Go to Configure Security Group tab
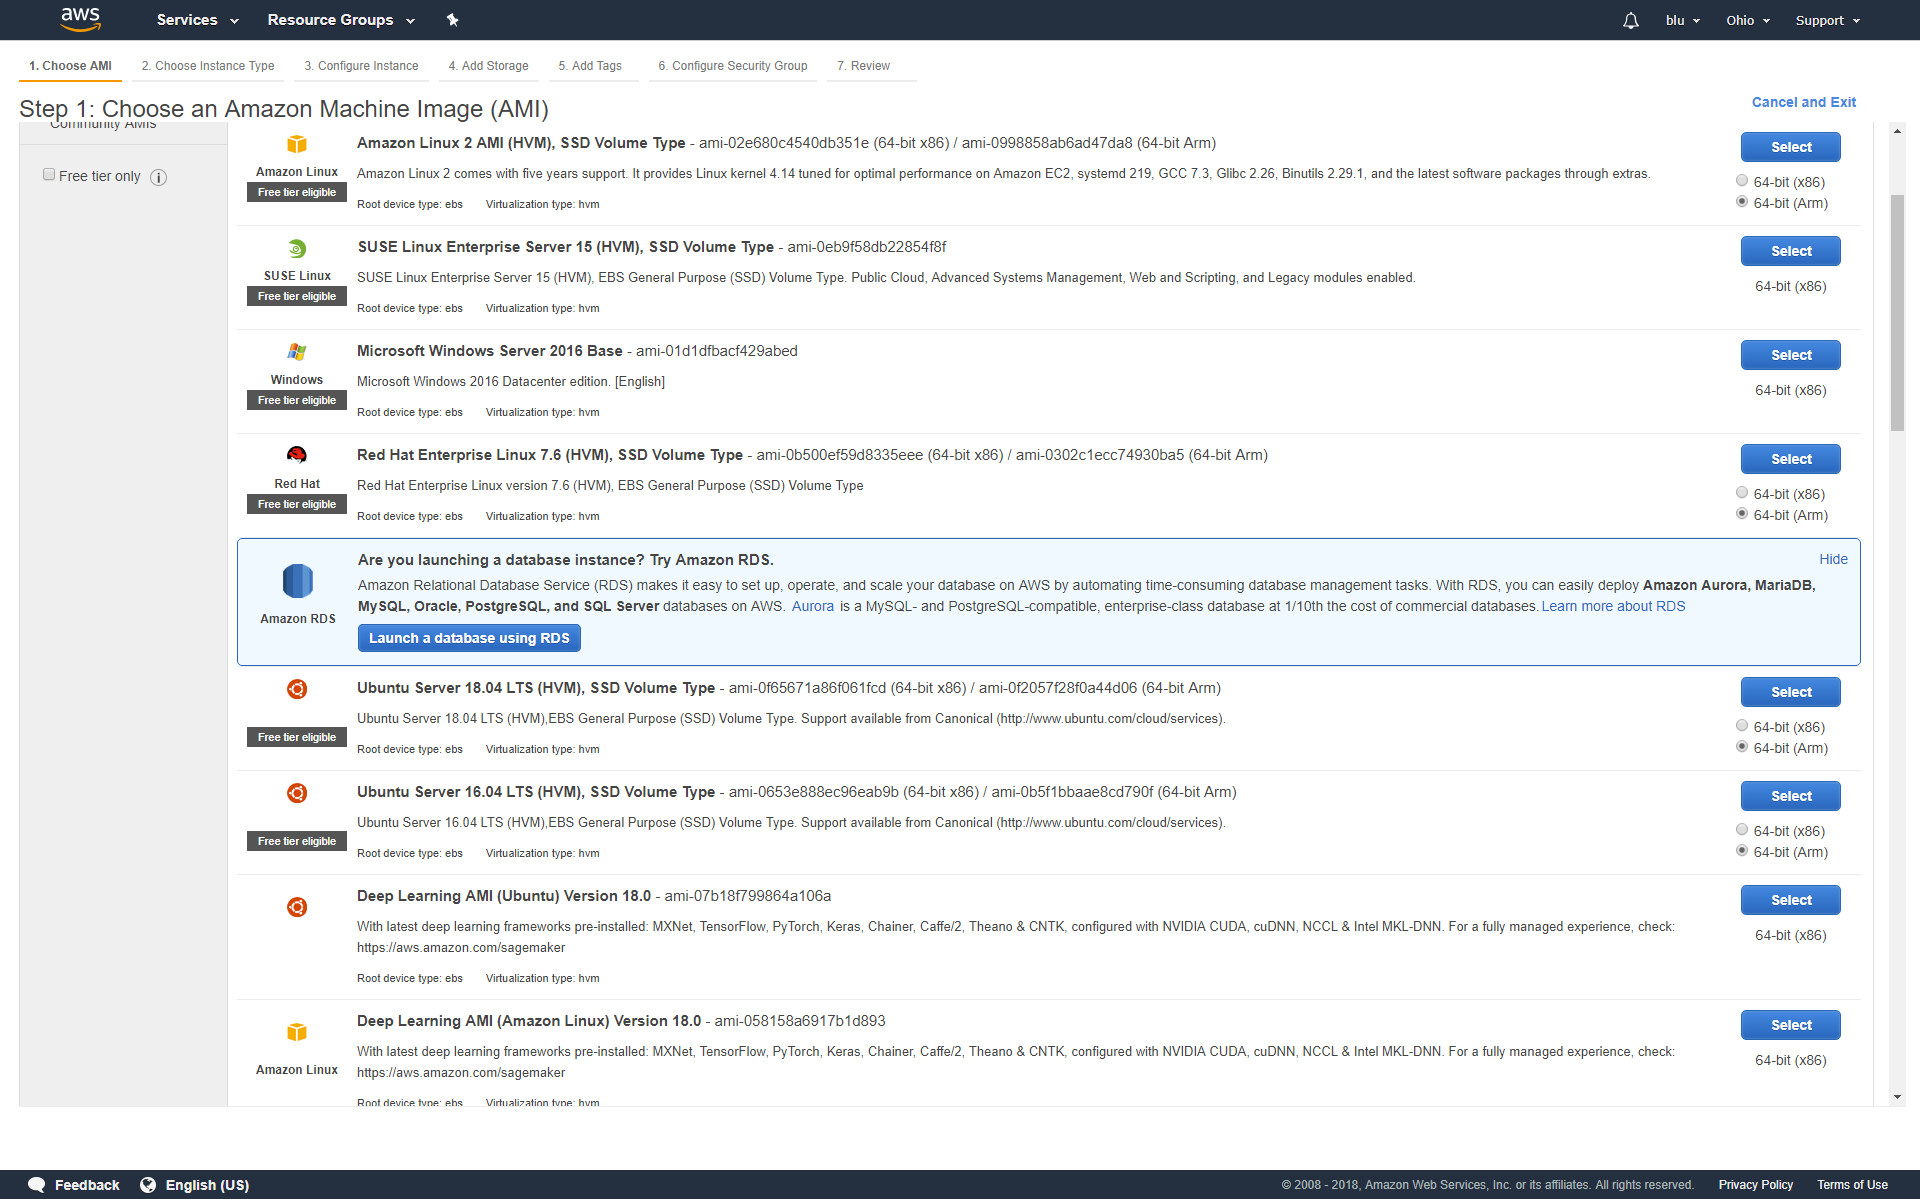The height and width of the screenshot is (1199, 1920). [x=733, y=66]
